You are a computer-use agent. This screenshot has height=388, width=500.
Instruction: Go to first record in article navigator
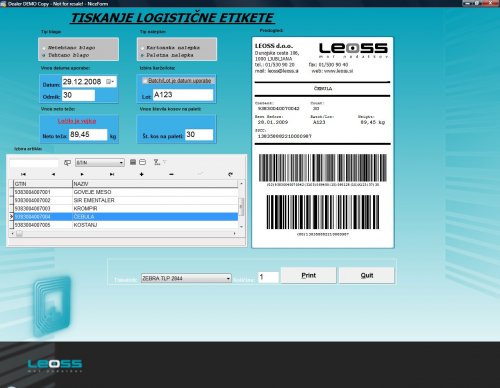point(23,174)
